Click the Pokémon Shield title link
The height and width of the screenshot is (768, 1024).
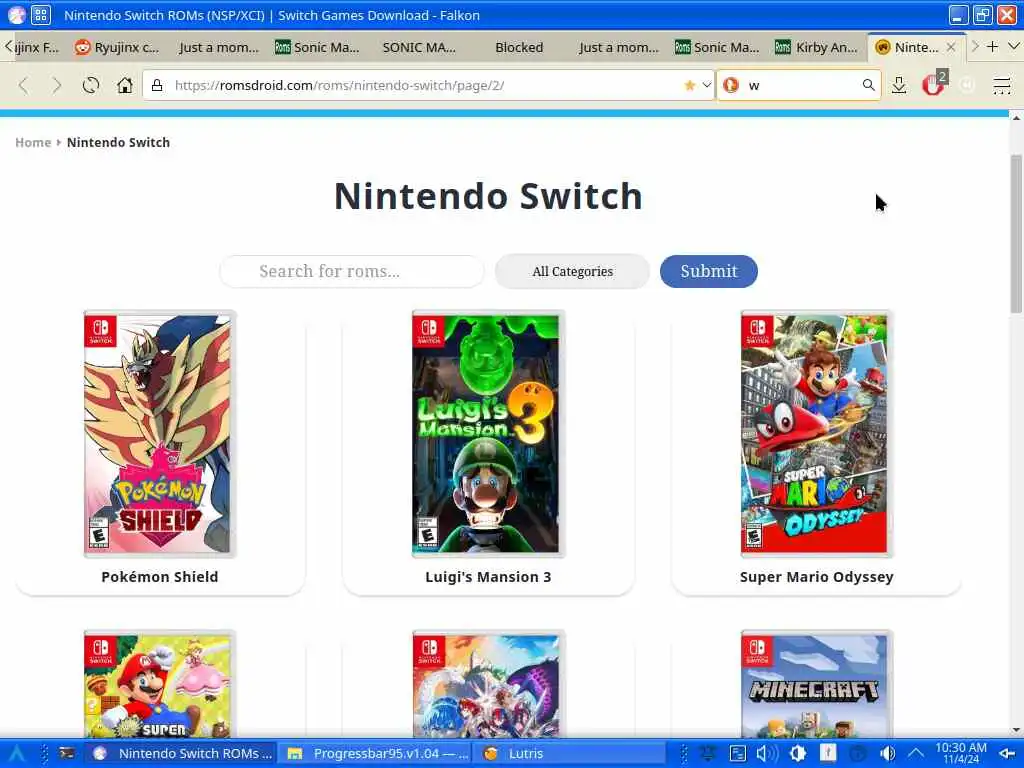pos(159,577)
